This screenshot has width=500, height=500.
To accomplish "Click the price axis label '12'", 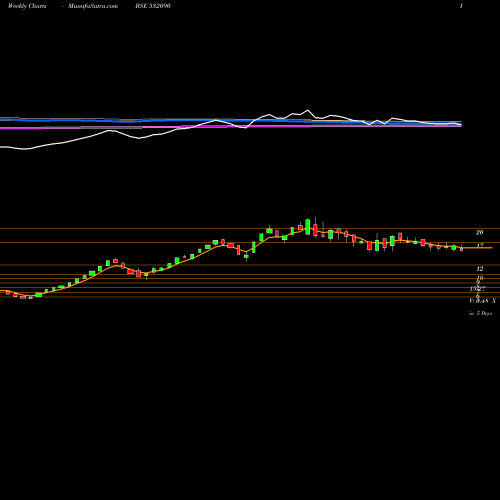I will coord(480,268).
